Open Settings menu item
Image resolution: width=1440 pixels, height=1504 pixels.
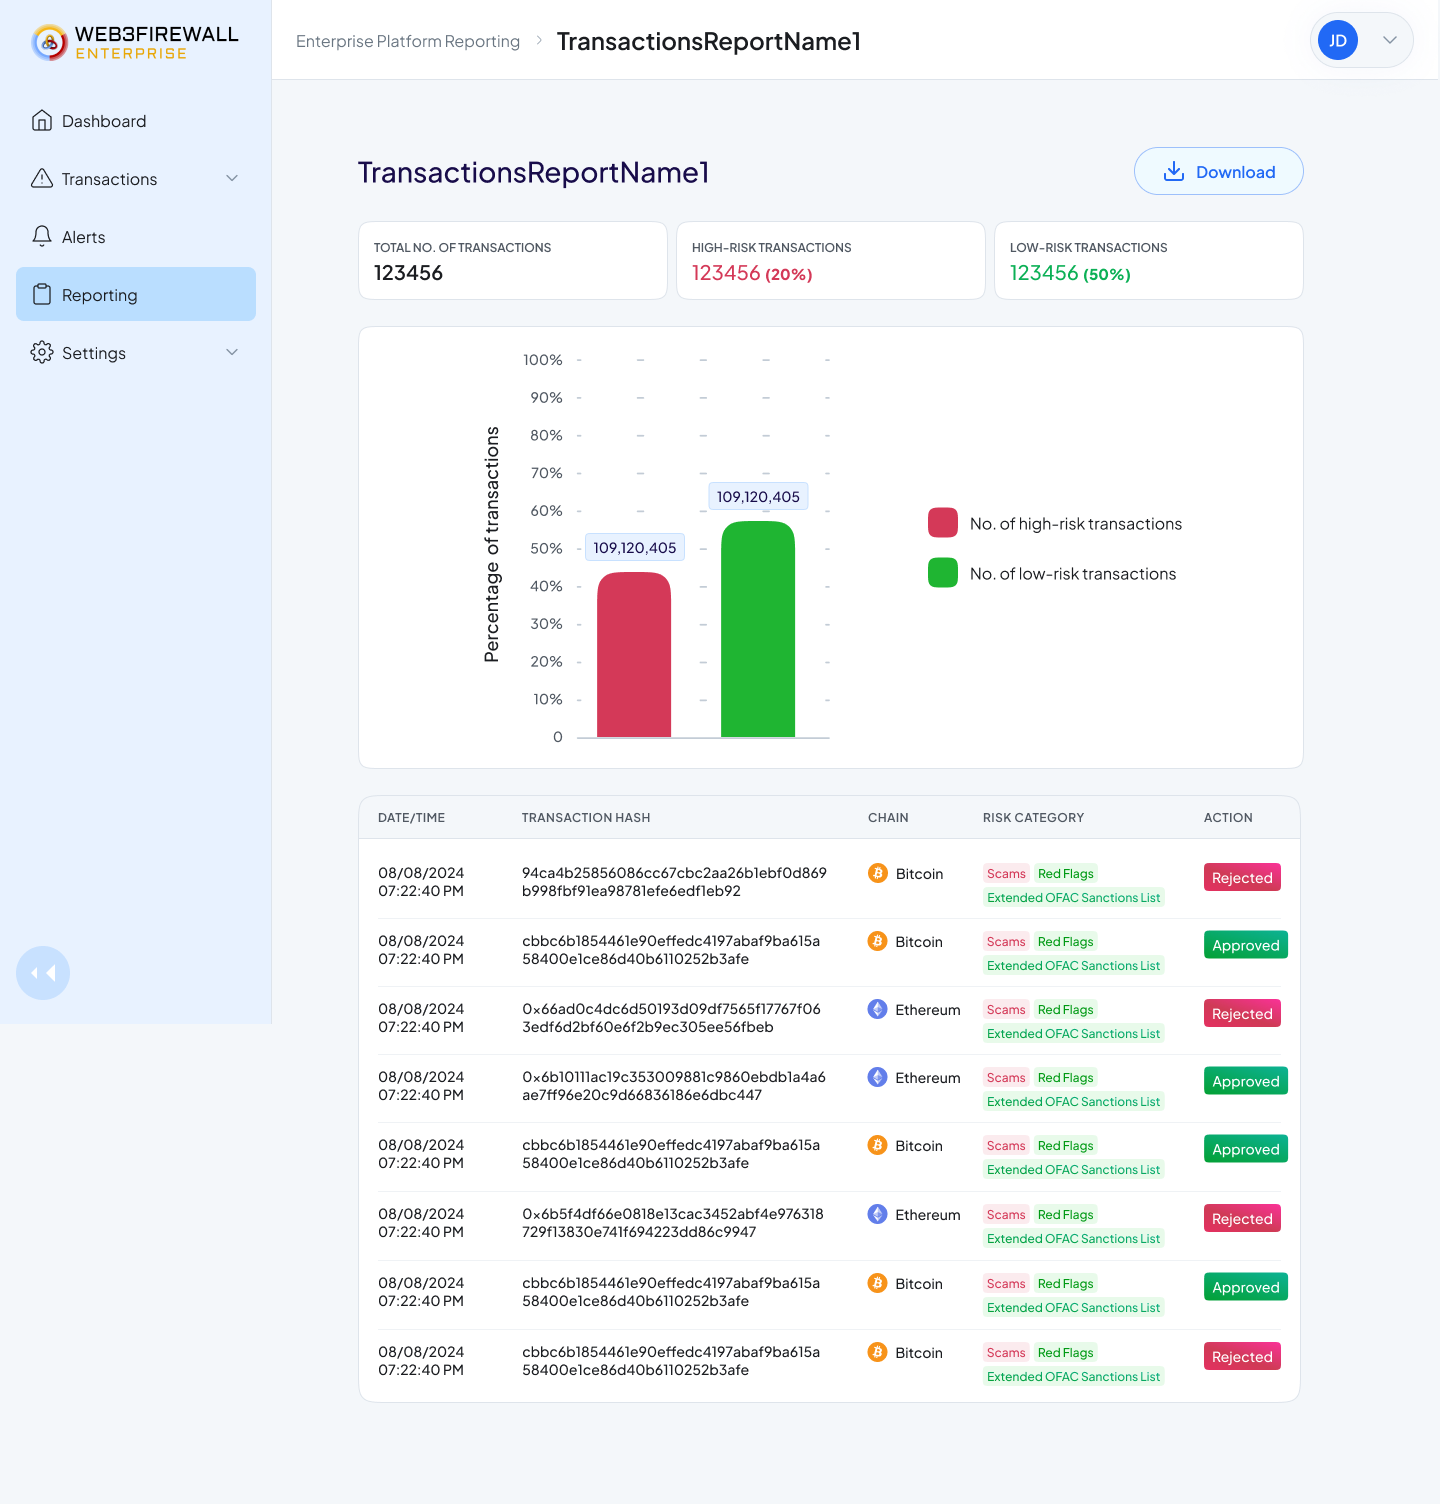(136, 353)
